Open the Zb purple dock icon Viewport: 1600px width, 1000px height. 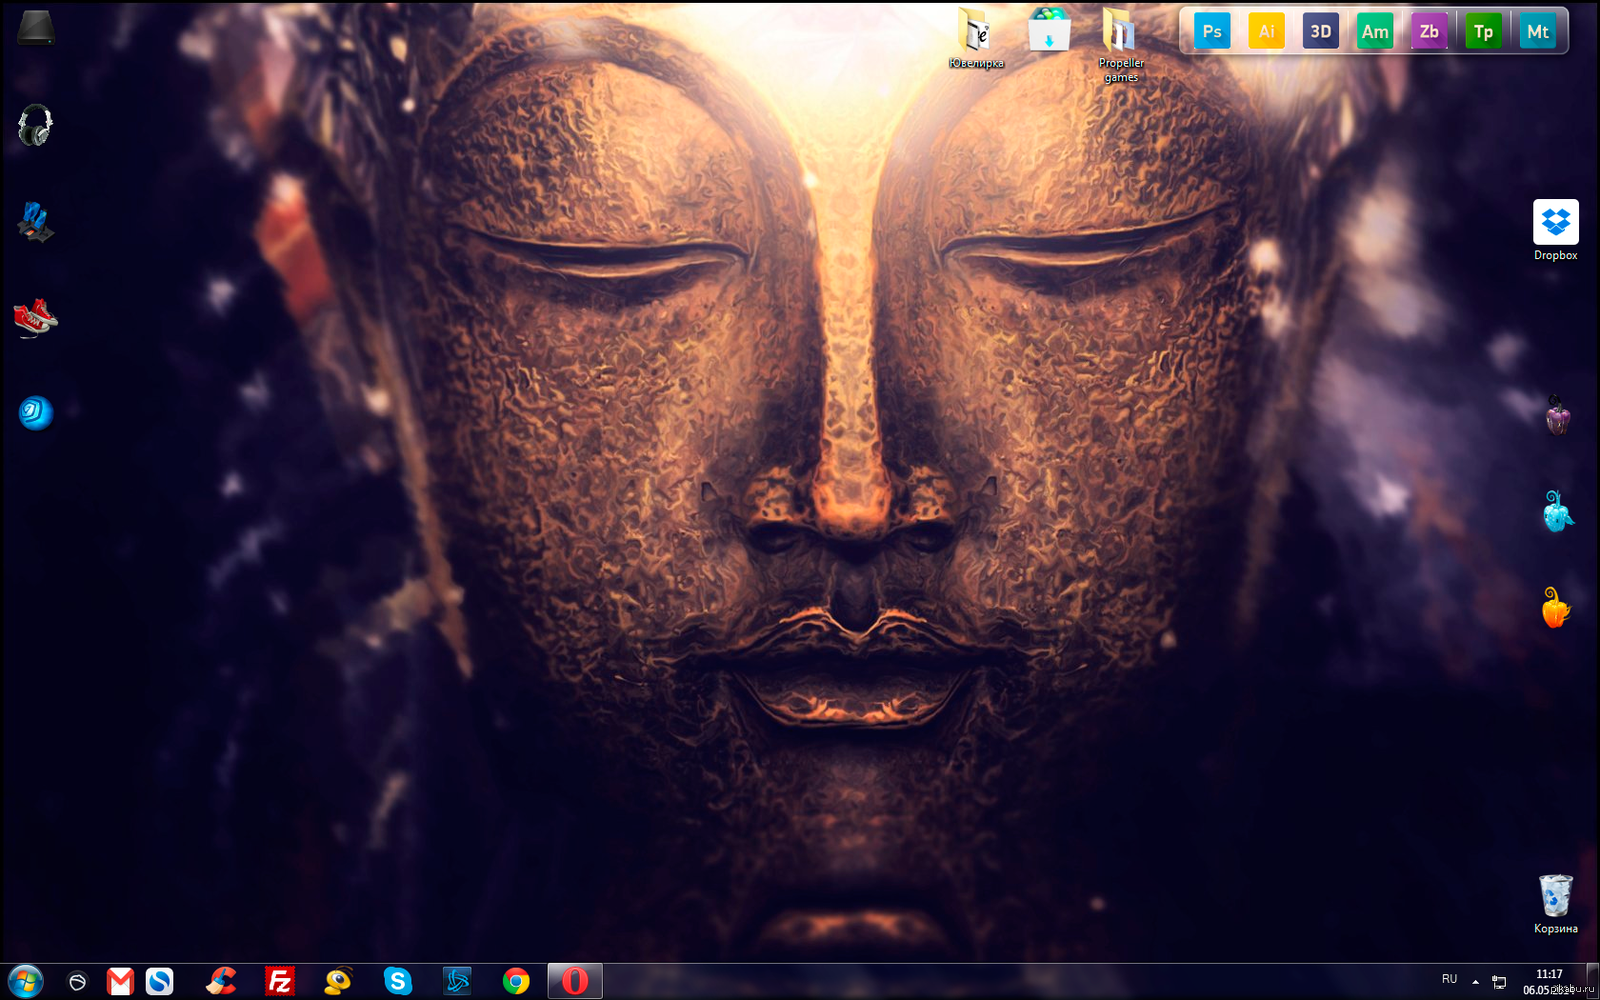click(x=1429, y=32)
